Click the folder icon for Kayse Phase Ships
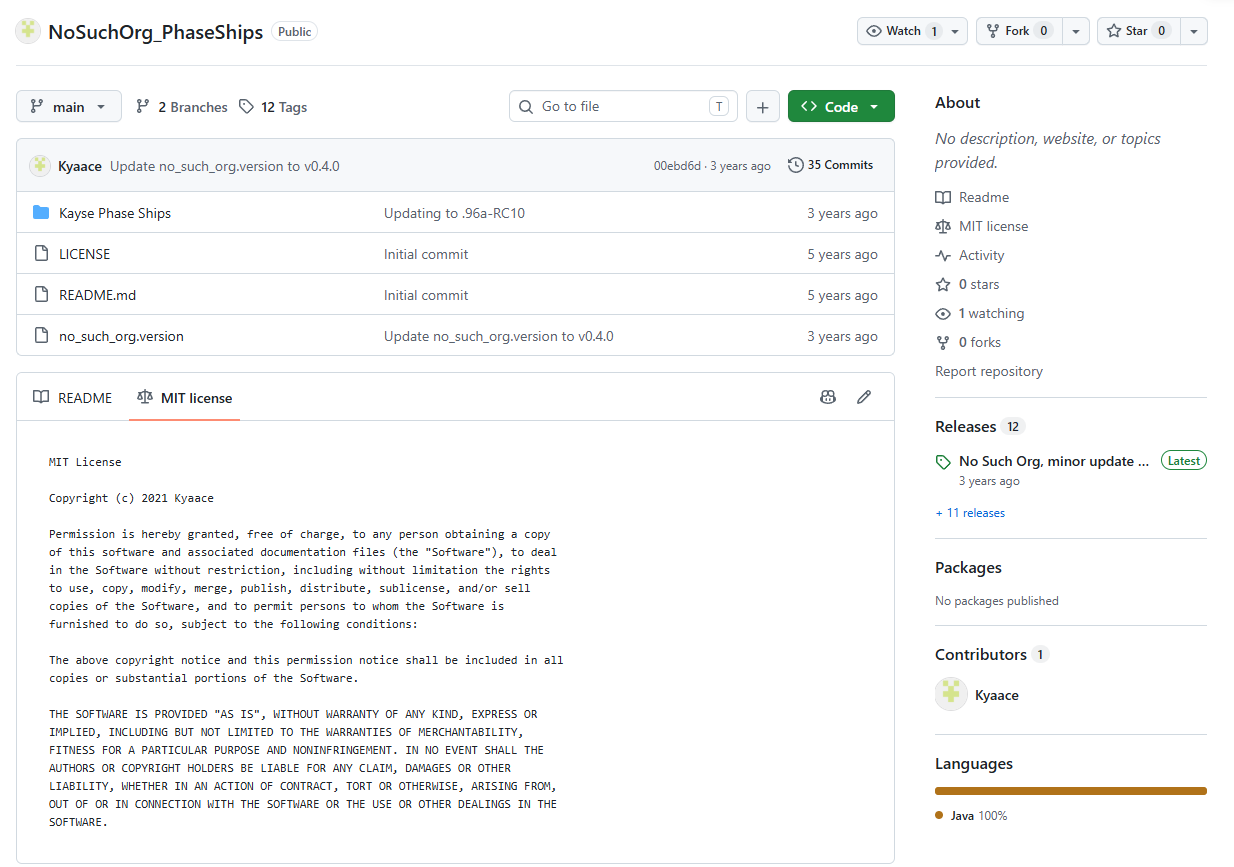This screenshot has width=1234, height=867. pyautogui.click(x=41, y=213)
